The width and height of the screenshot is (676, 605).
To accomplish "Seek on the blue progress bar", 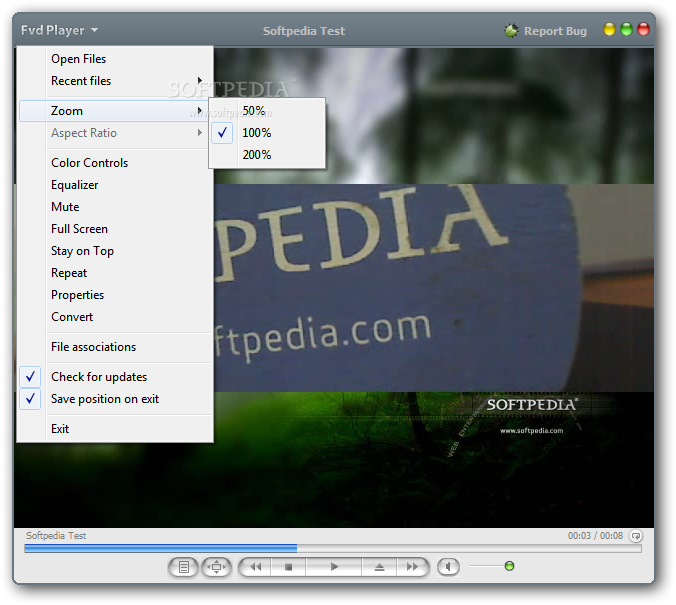I will coord(333,548).
